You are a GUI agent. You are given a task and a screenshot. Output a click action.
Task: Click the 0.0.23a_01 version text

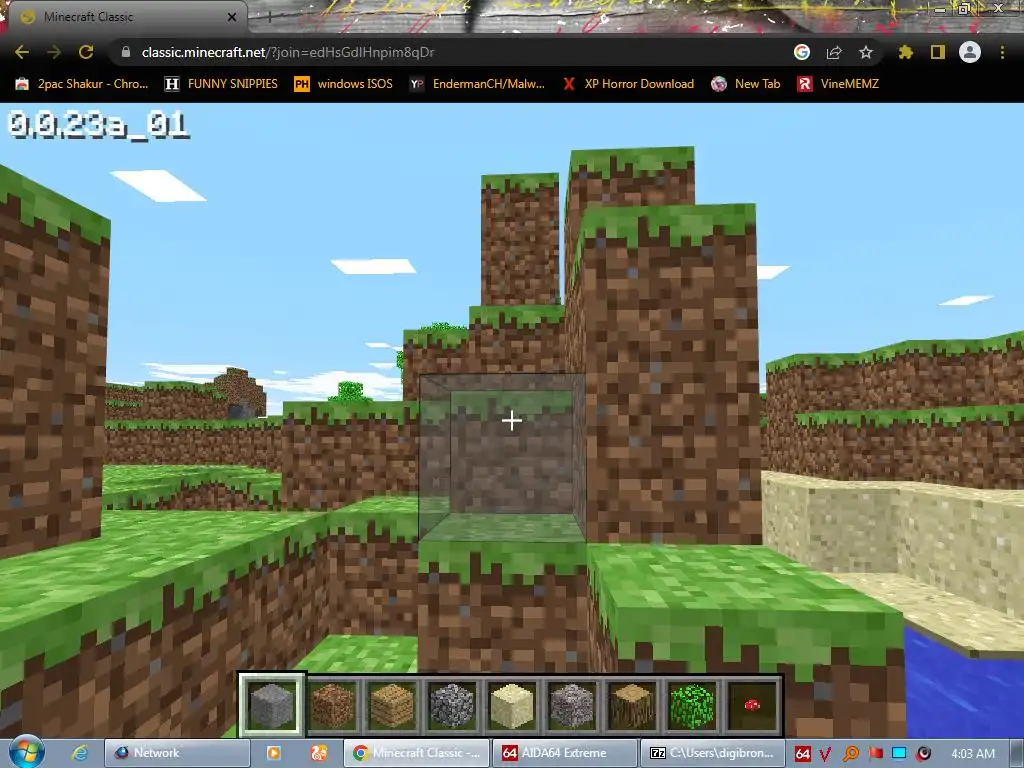point(98,124)
